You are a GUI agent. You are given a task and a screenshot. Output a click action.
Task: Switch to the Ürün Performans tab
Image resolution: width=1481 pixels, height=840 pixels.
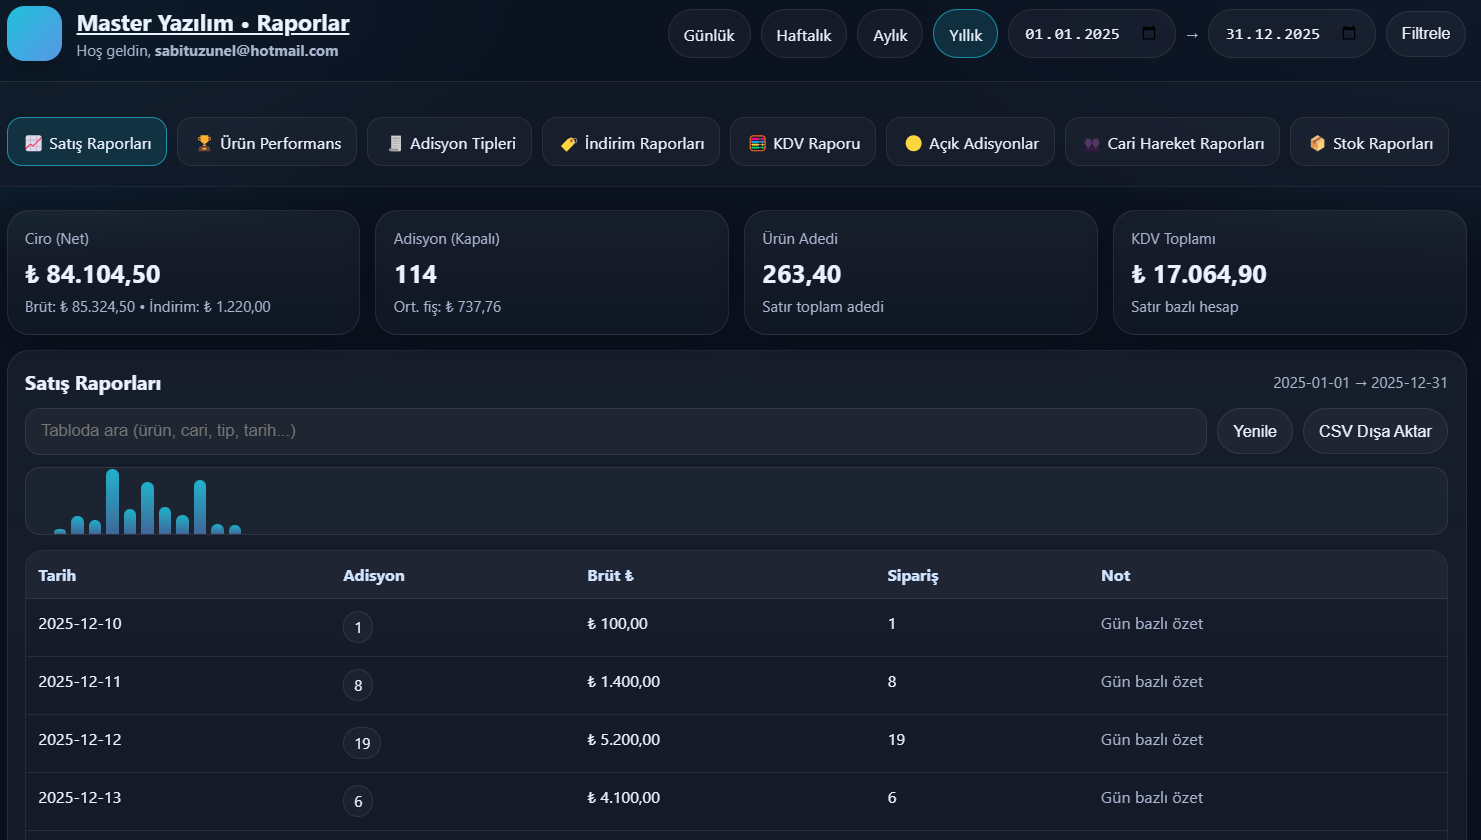tap(267, 142)
